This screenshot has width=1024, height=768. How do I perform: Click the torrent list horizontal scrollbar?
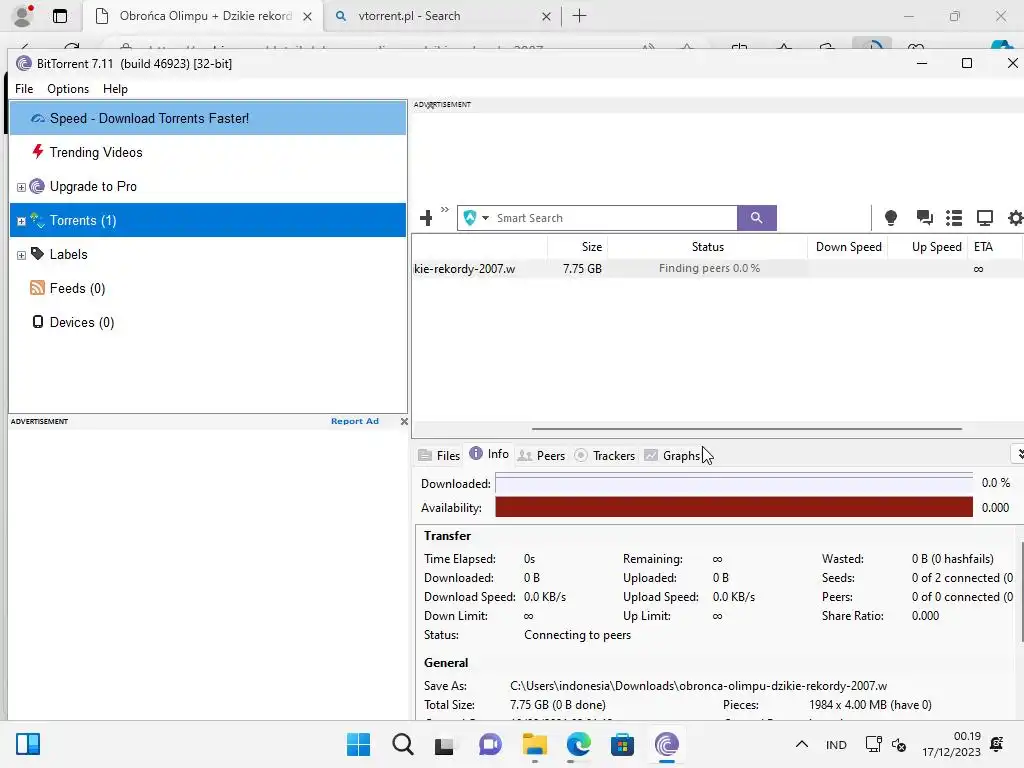coord(746,429)
